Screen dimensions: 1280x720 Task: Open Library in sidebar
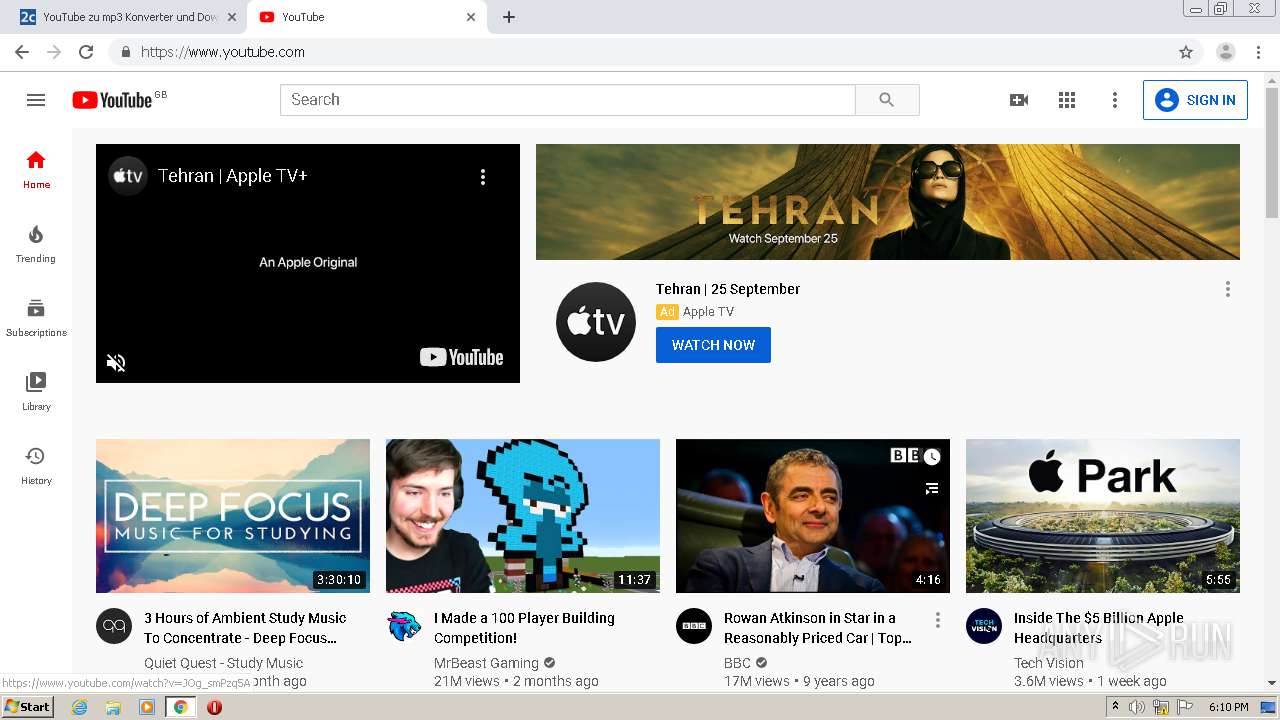point(36,391)
